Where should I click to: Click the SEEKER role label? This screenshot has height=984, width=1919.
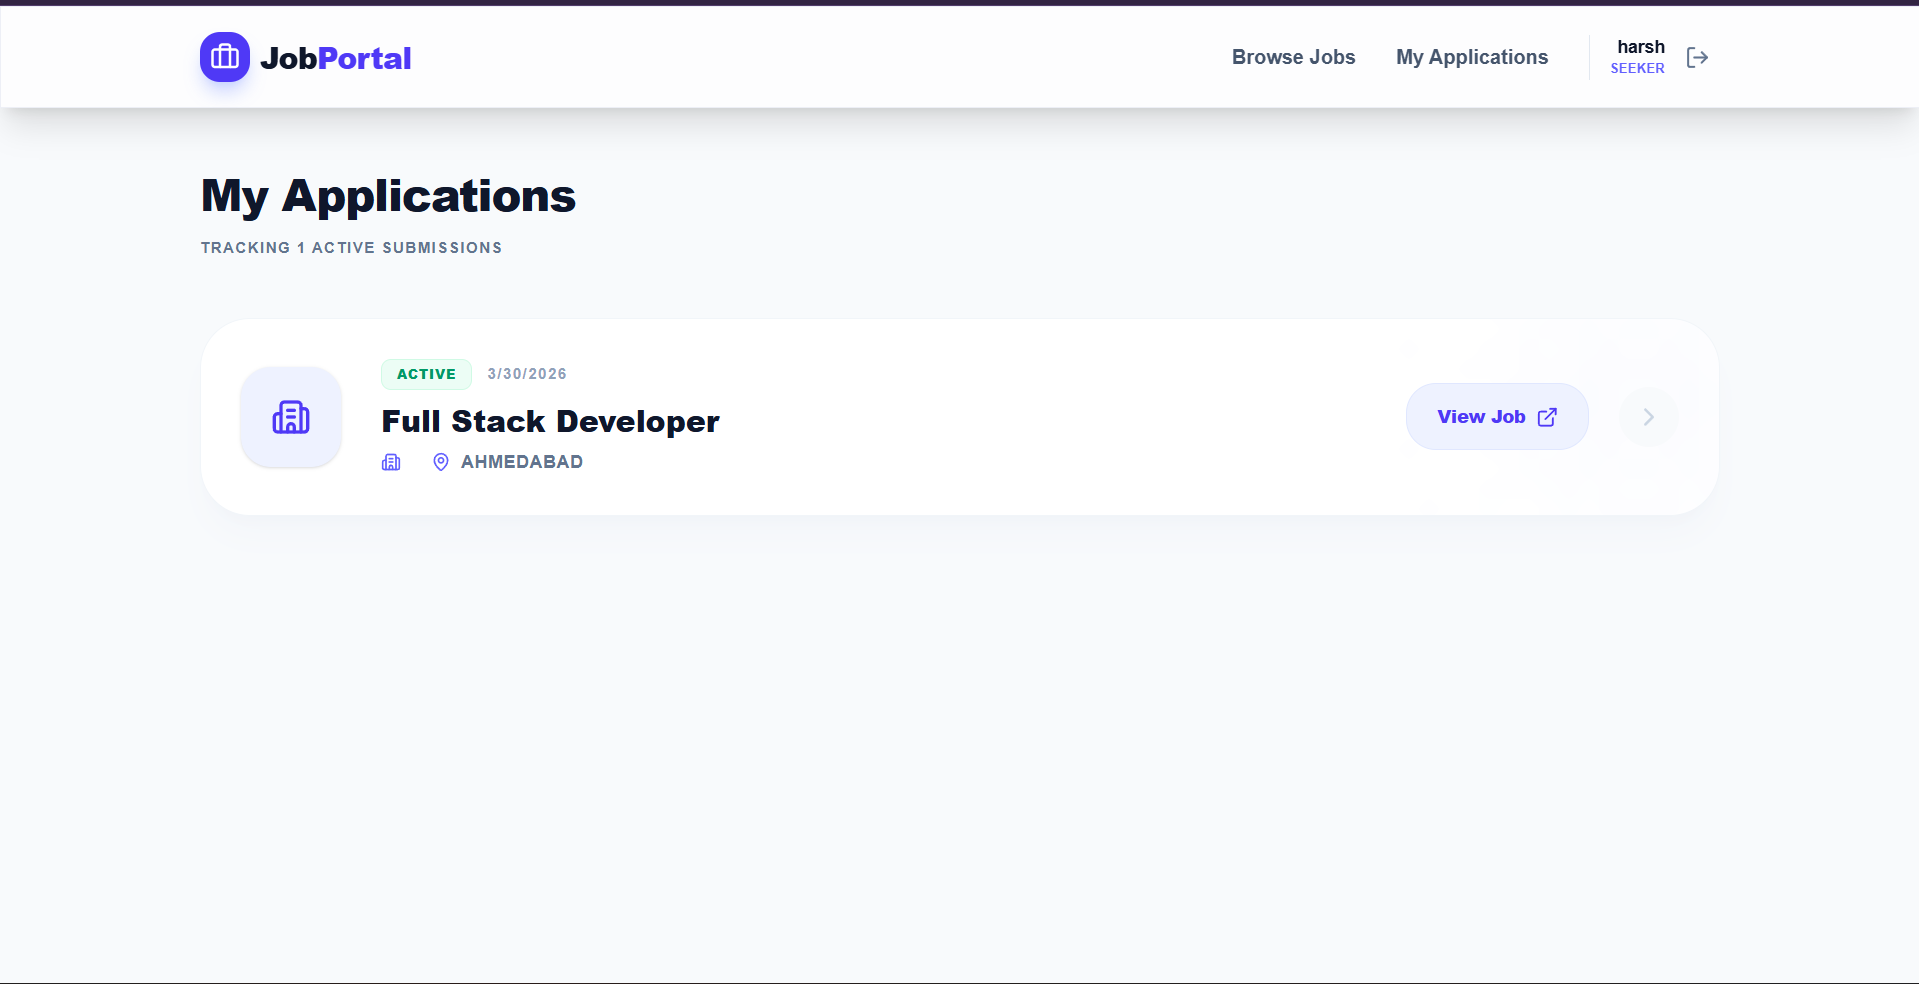point(1637,68)
